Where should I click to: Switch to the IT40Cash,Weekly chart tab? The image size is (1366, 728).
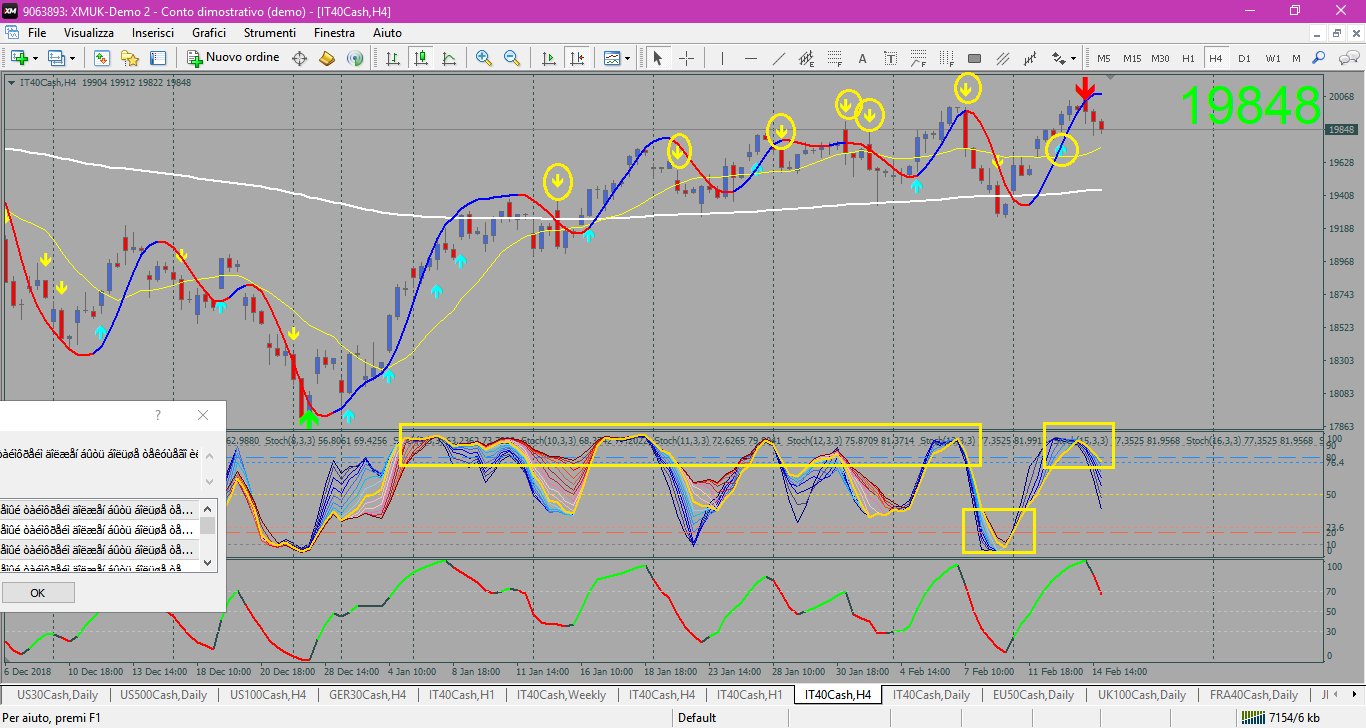[562, 695]
